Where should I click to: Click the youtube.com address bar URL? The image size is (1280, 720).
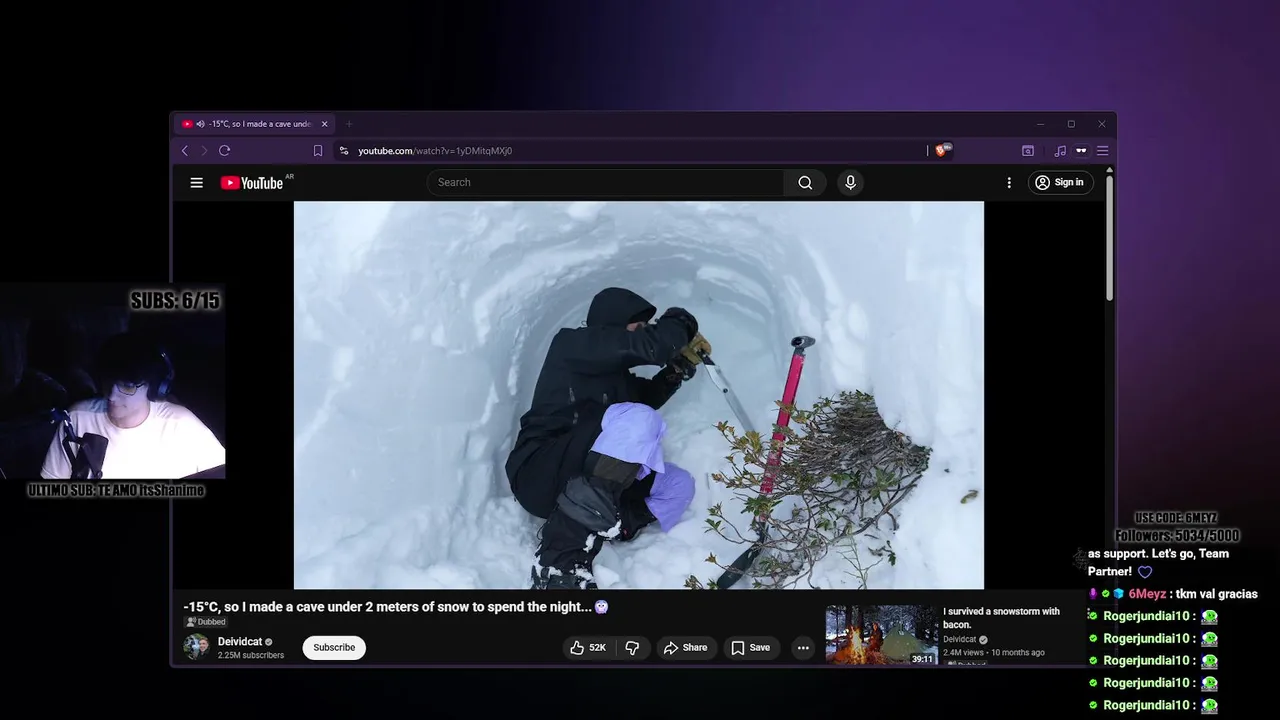435,151
